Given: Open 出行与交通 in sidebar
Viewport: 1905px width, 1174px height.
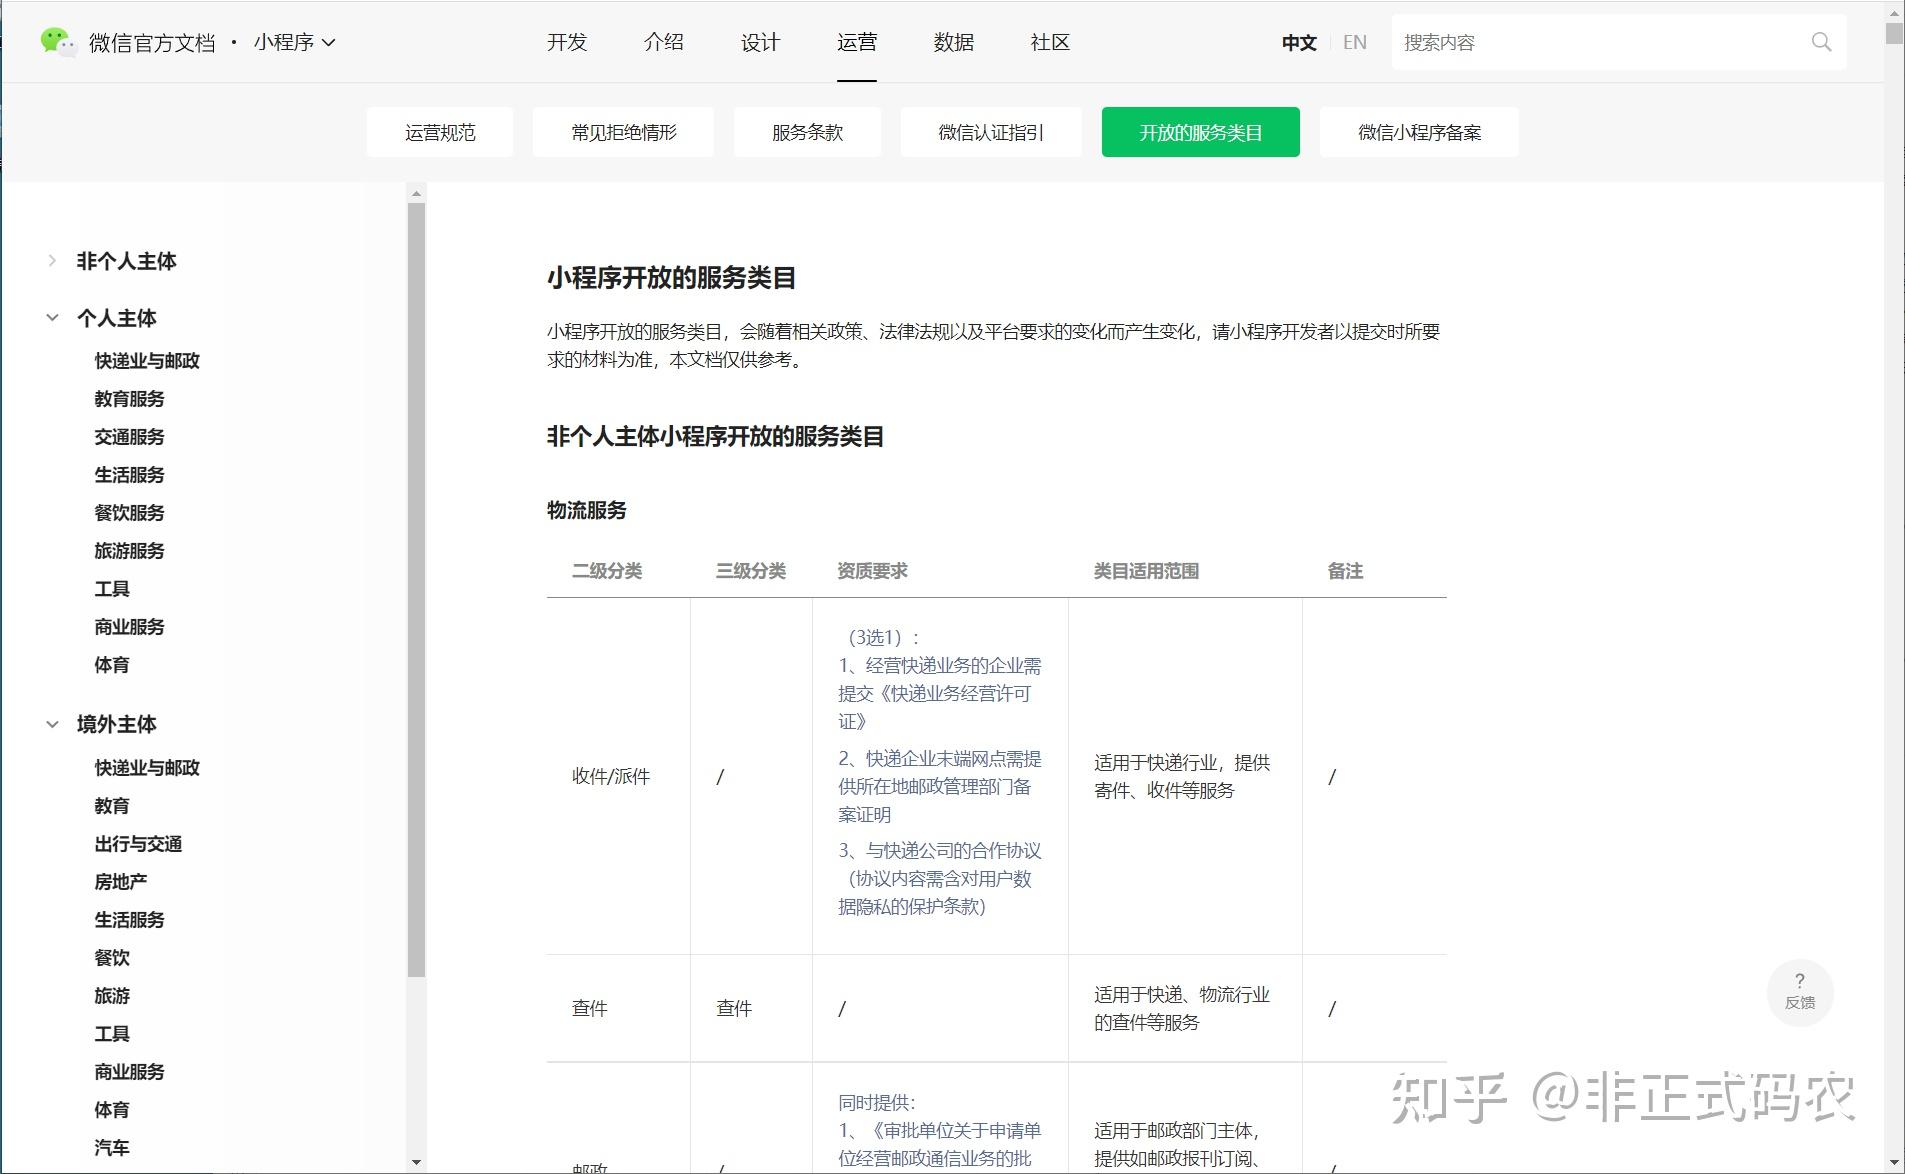Looking at the screenshot, I should [x=138, y=844].
